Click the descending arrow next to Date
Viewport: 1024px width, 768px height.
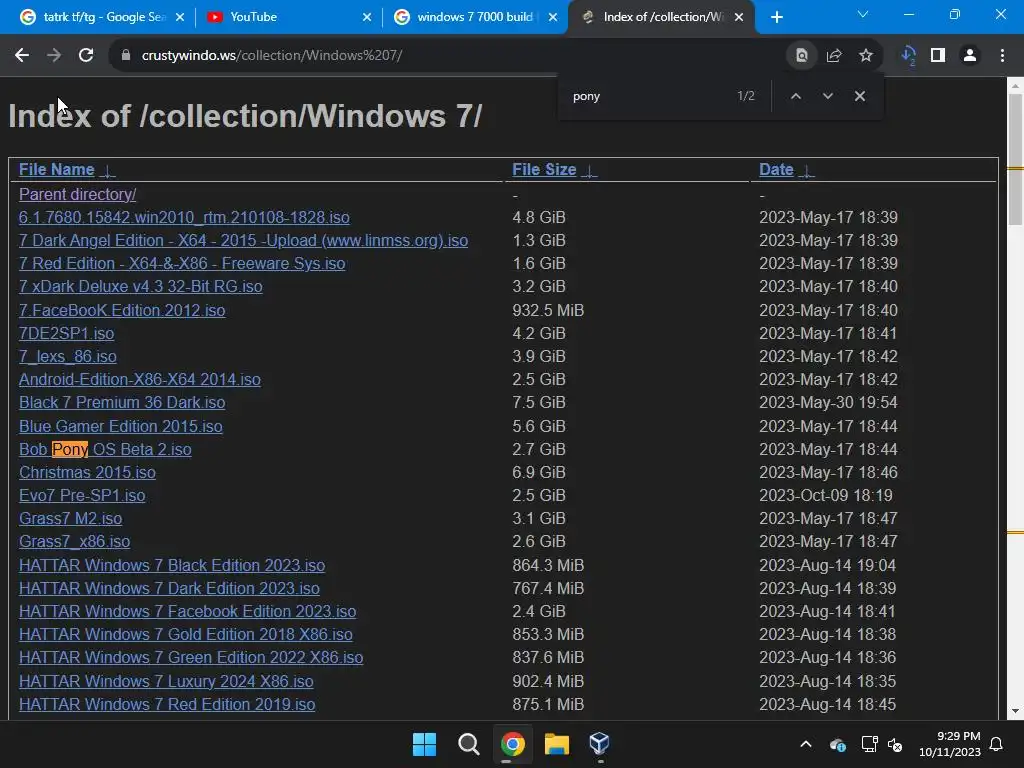(807, 171)
